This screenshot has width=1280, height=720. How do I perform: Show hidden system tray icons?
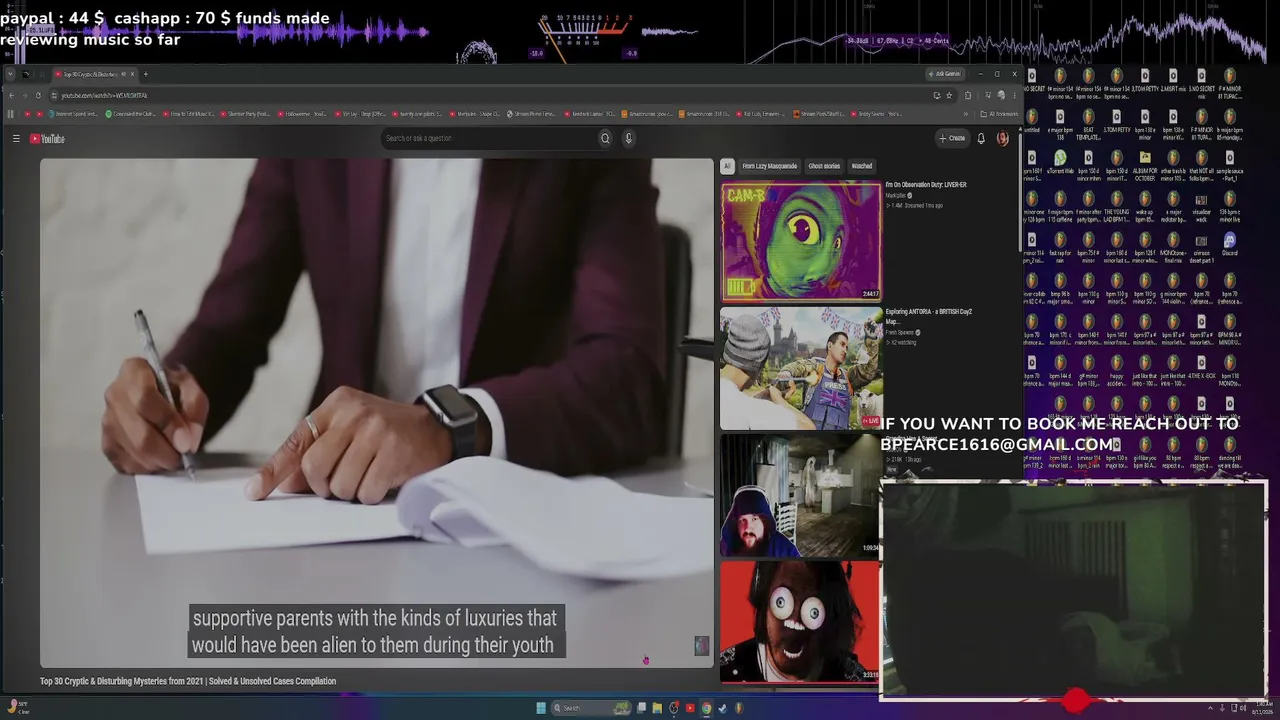1210,708
